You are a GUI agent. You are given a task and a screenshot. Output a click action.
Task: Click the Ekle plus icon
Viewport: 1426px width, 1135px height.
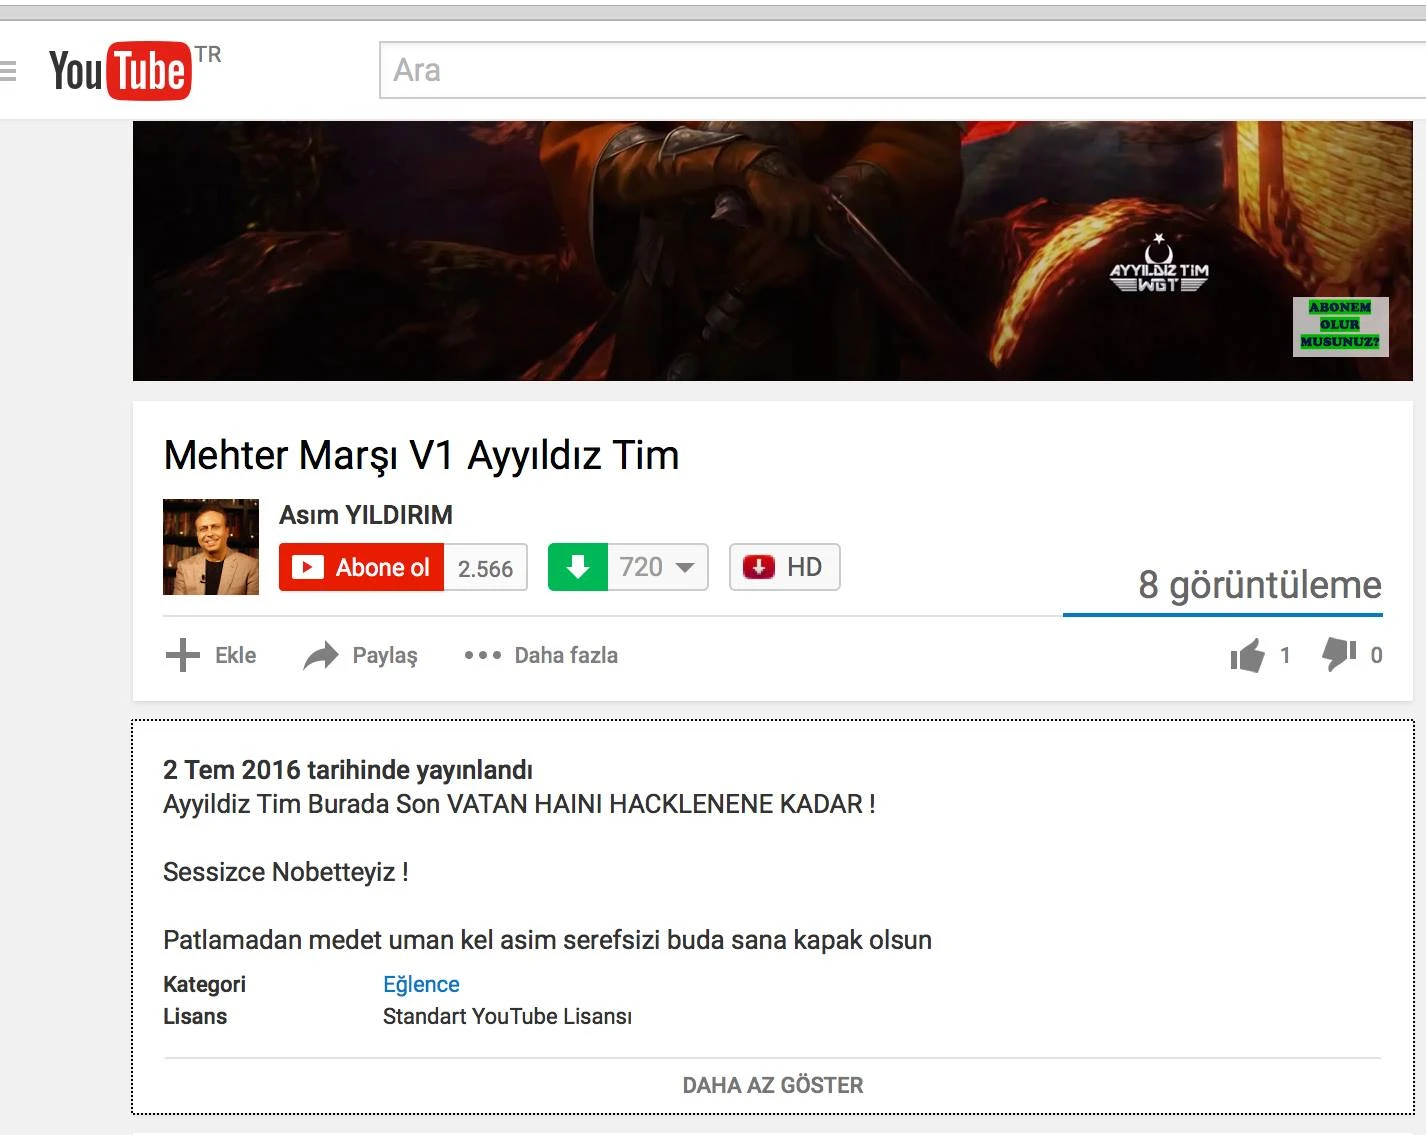[x=182, y=655]
